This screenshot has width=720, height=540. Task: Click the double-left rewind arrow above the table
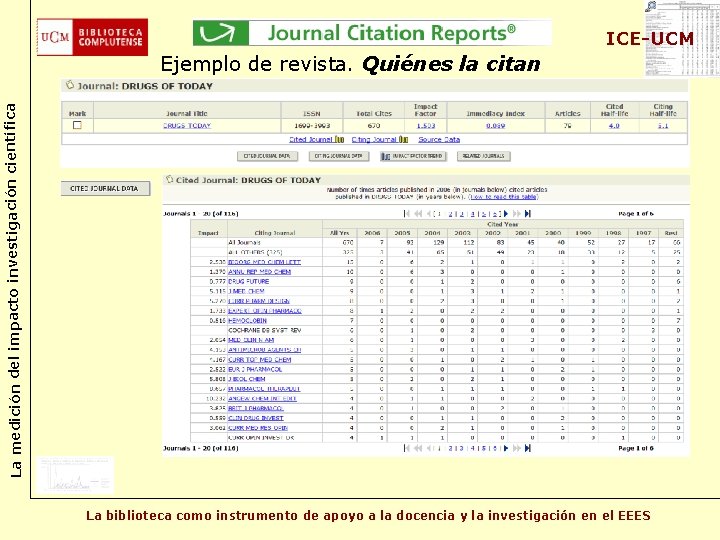point(418,214)
